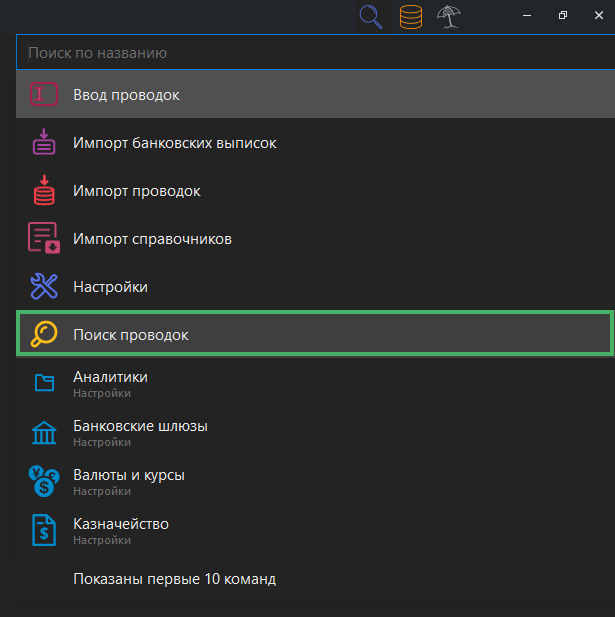615x617 pixels.
Task: Click the Импорт справочников icon
Action: (43, 239)
